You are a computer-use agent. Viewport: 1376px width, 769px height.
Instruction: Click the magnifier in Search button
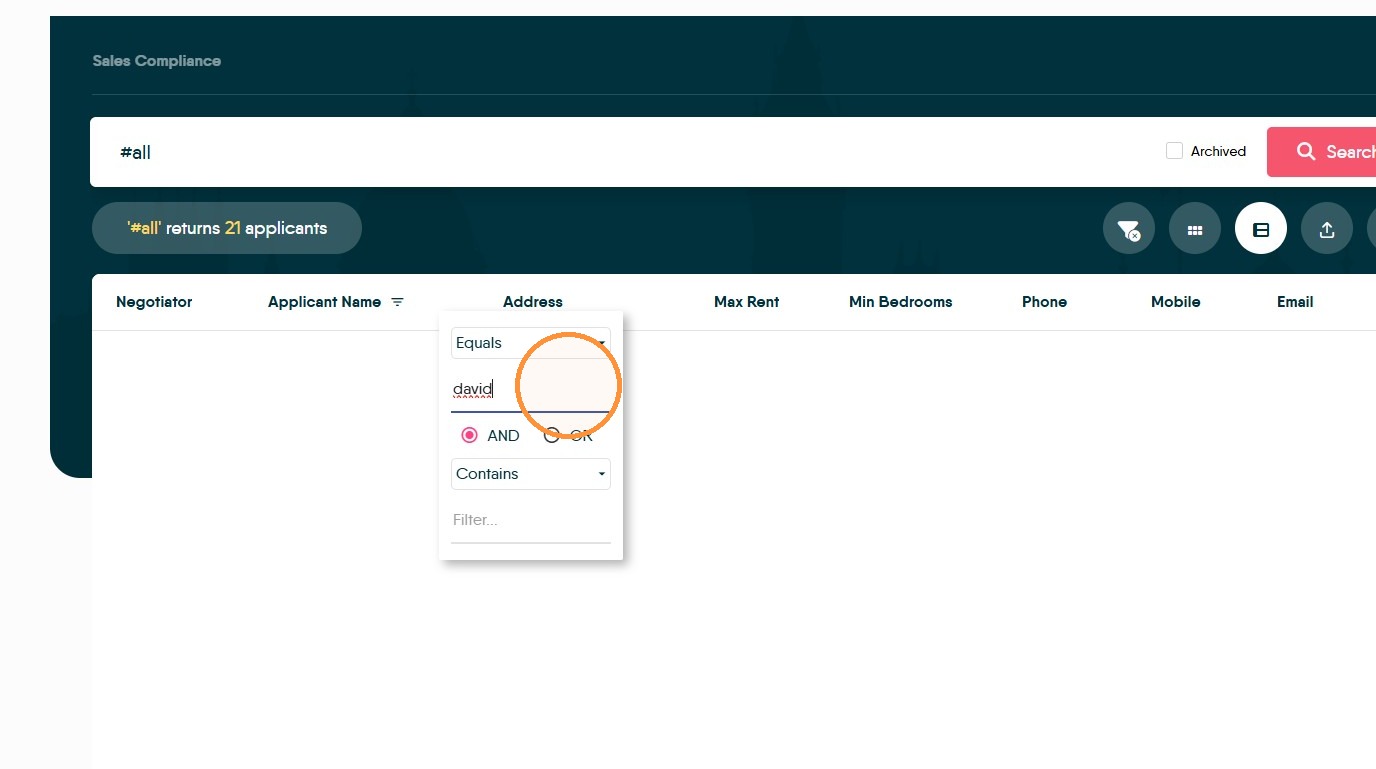(1306, 152)
